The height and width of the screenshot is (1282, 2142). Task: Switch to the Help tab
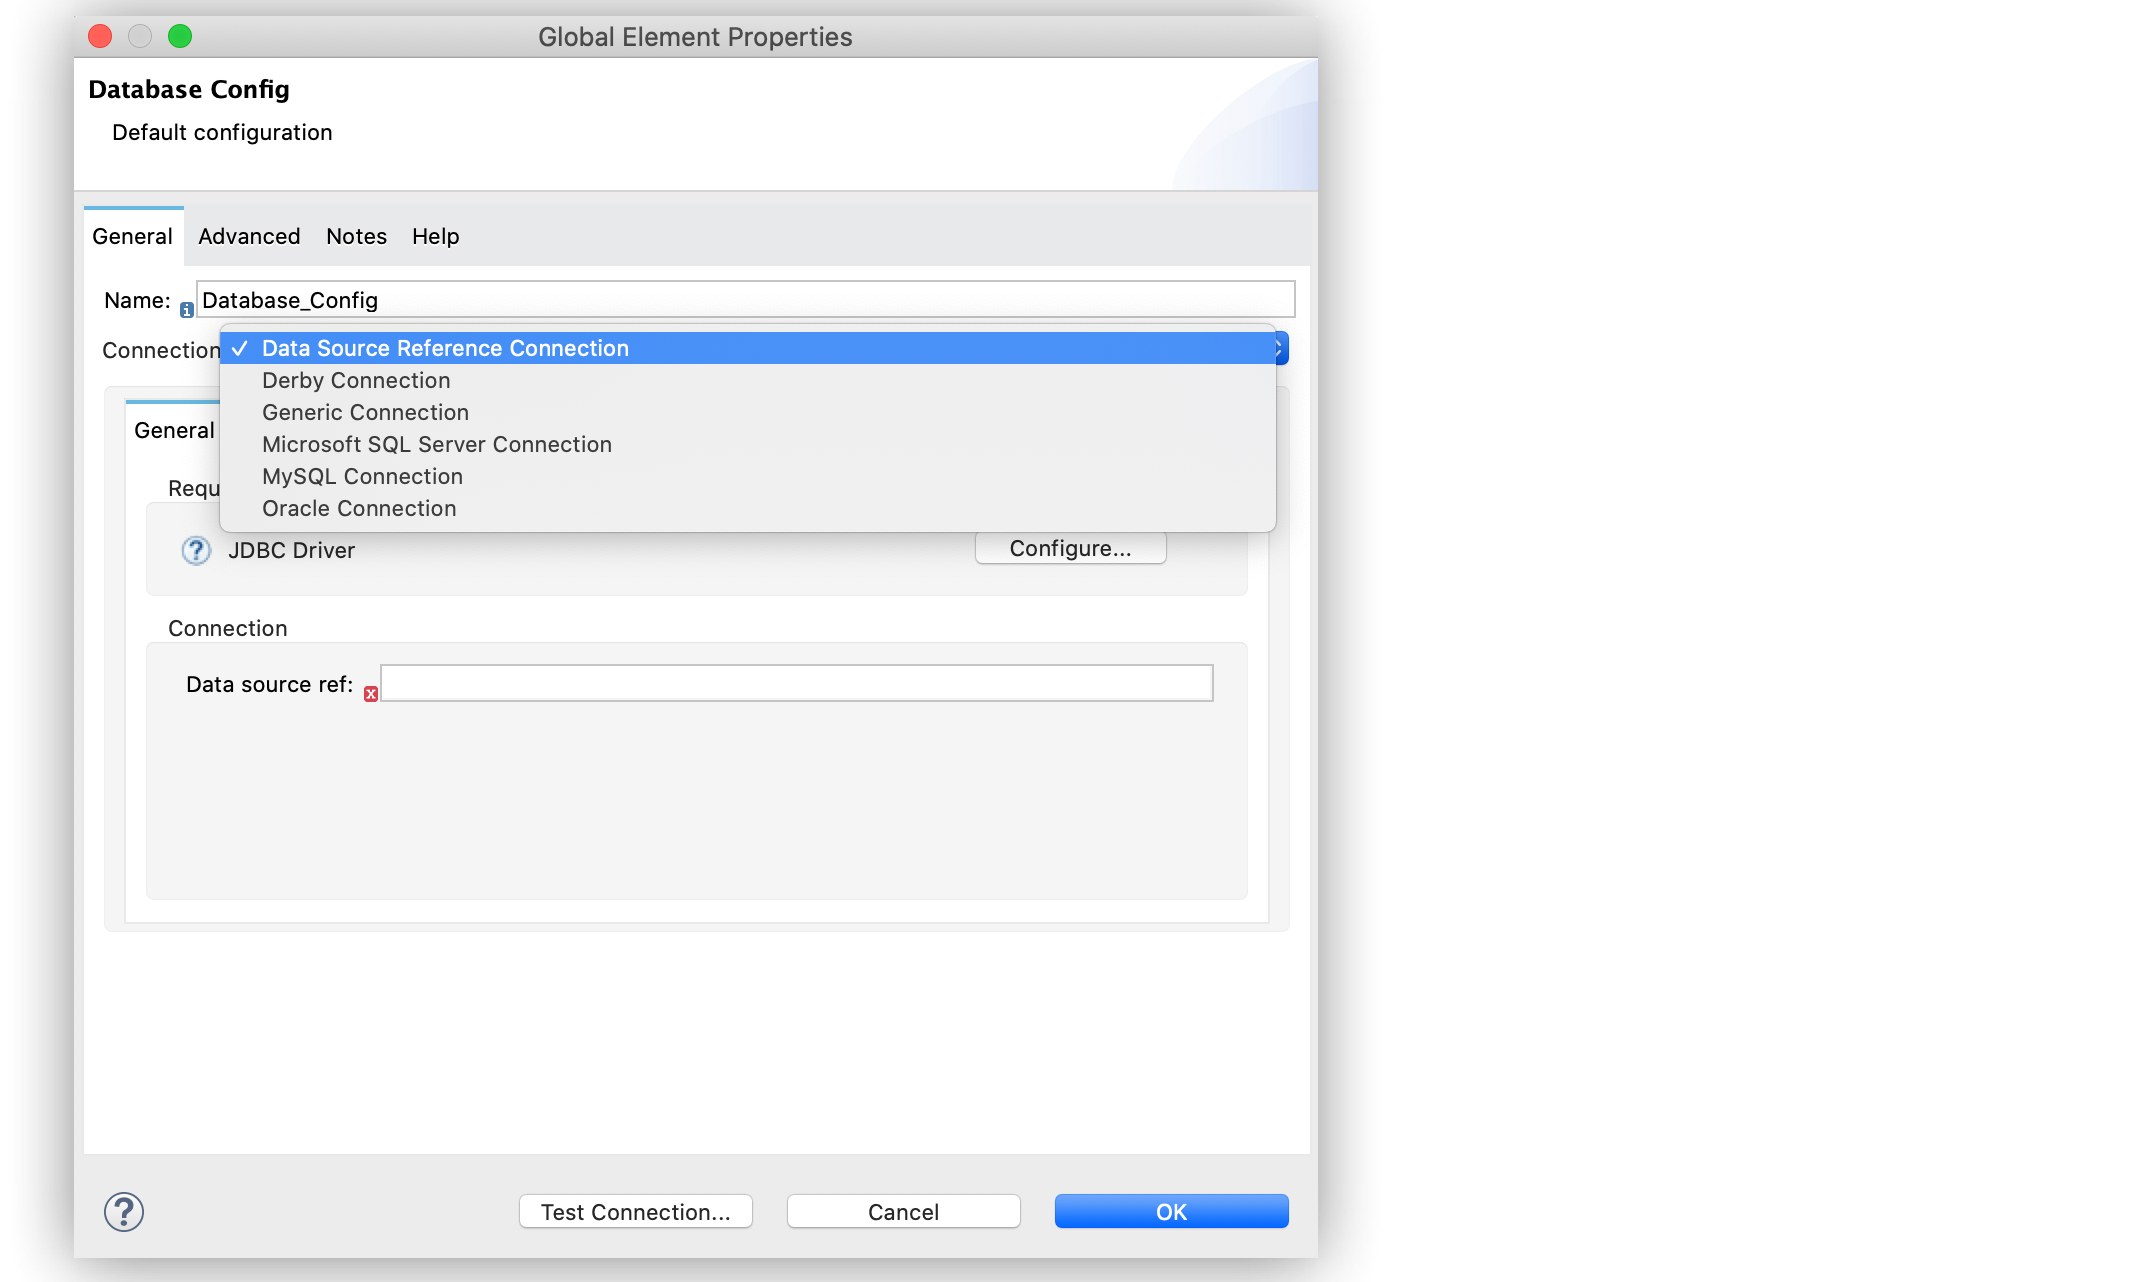435,236
